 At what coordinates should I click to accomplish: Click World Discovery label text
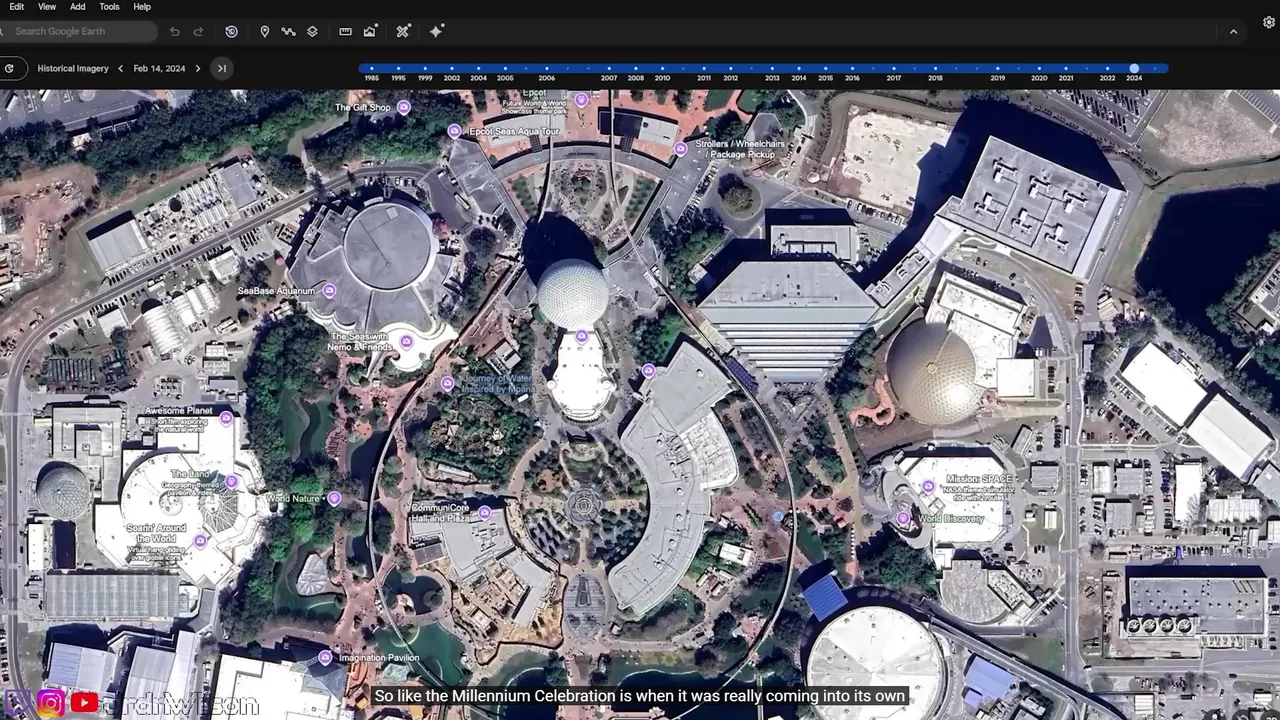tap(952, 519)
